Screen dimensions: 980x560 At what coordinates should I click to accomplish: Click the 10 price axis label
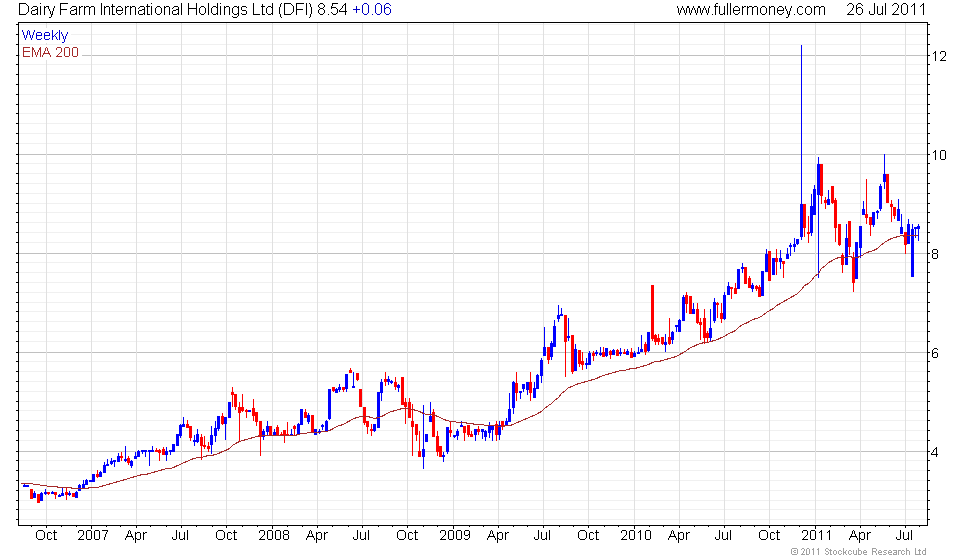pyautogui.click(x=939, y=155)
